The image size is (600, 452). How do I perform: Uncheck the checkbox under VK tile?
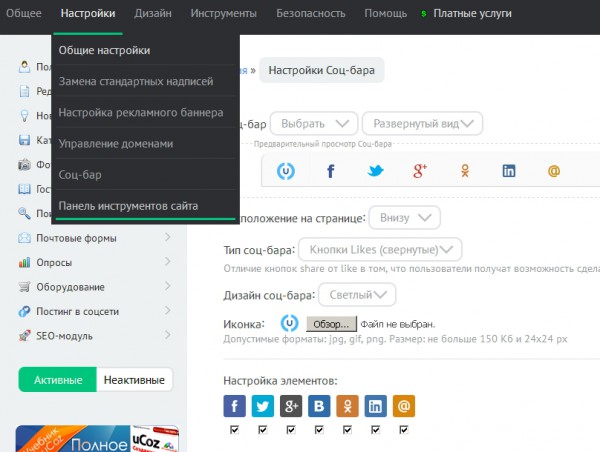pos(319,430)
